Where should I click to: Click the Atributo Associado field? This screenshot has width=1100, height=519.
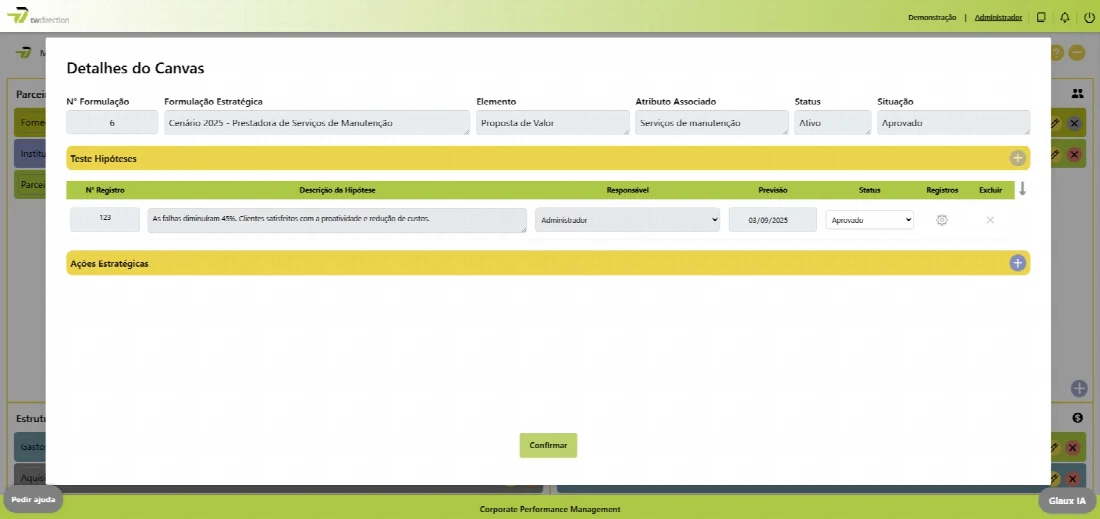pos(711,123)
